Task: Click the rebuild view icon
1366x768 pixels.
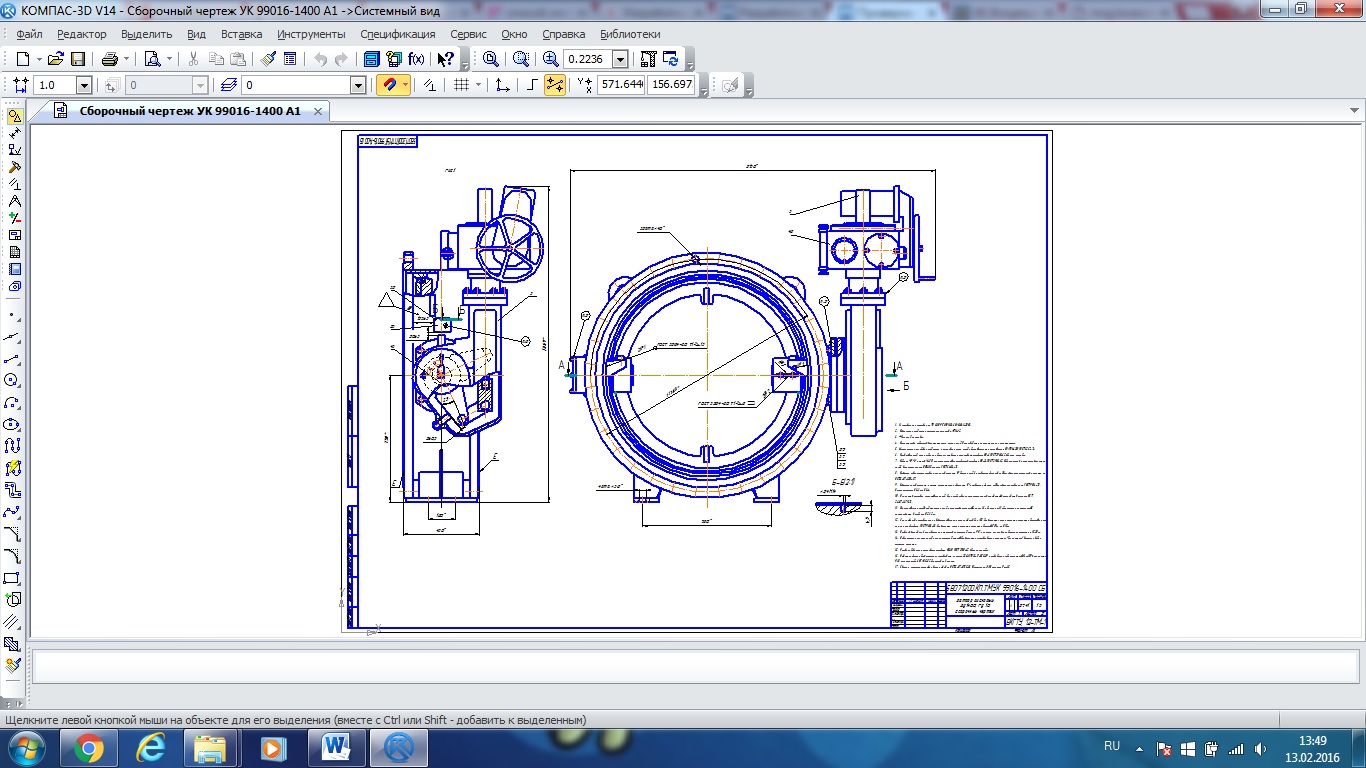Action: tap(649, 59)
